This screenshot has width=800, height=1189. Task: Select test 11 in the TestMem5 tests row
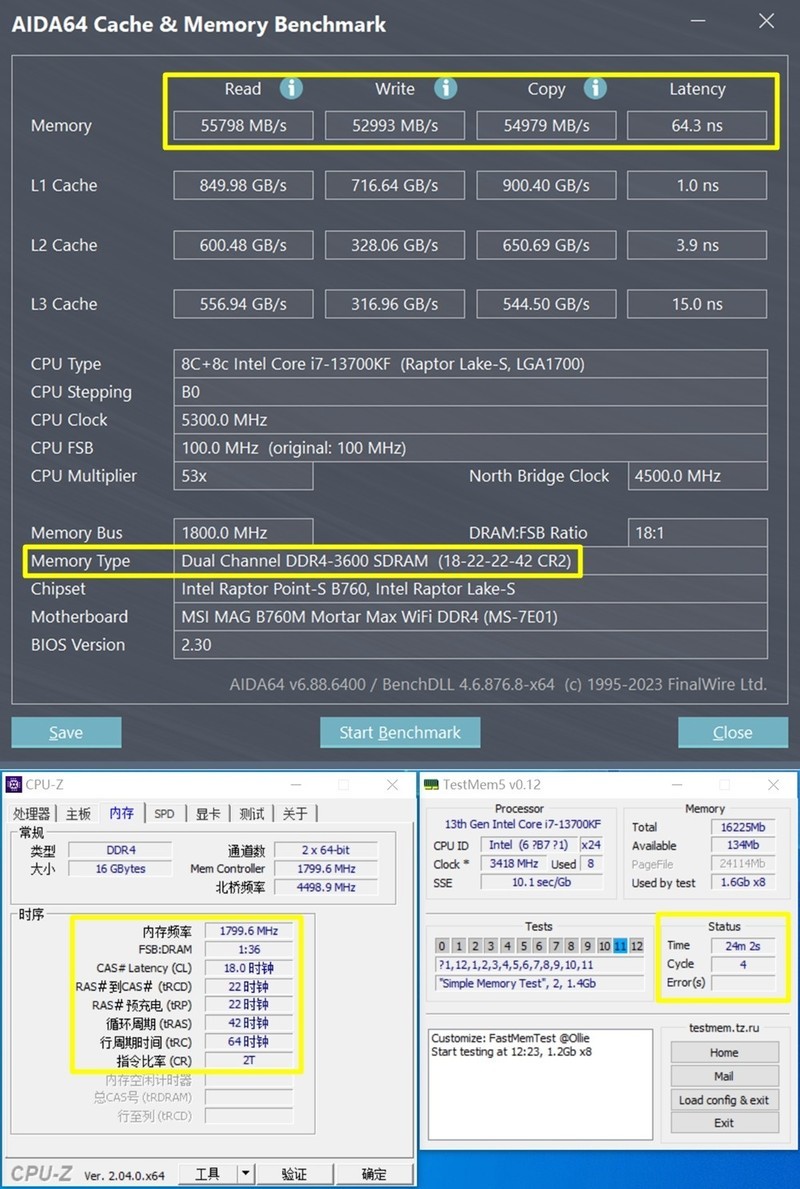(618, 945)
